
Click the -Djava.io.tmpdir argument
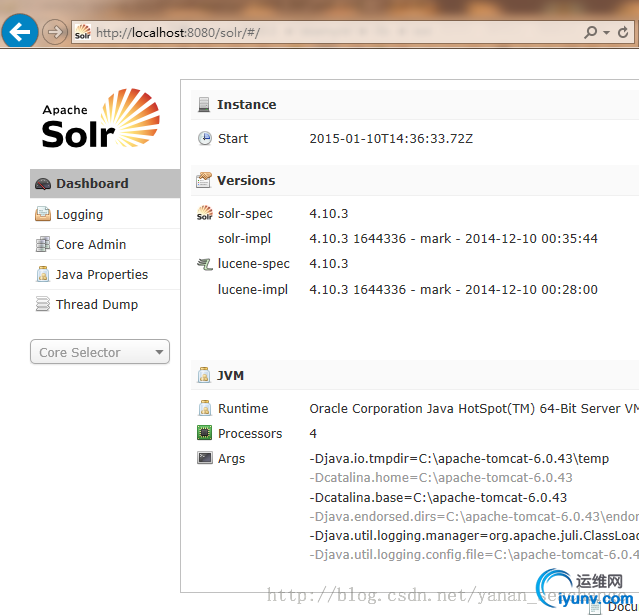coord(459,458)
